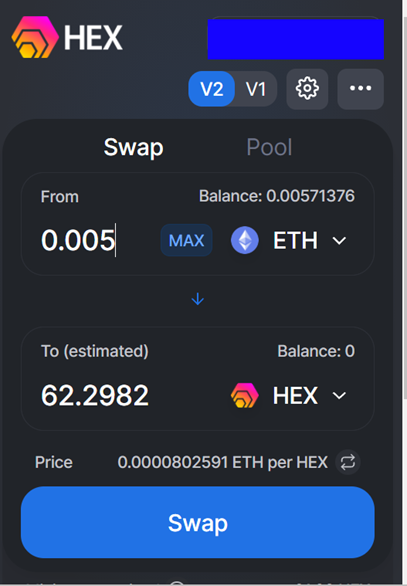407x586 pixels.
Task: Select the Swap tab
Action: (133, 147)
